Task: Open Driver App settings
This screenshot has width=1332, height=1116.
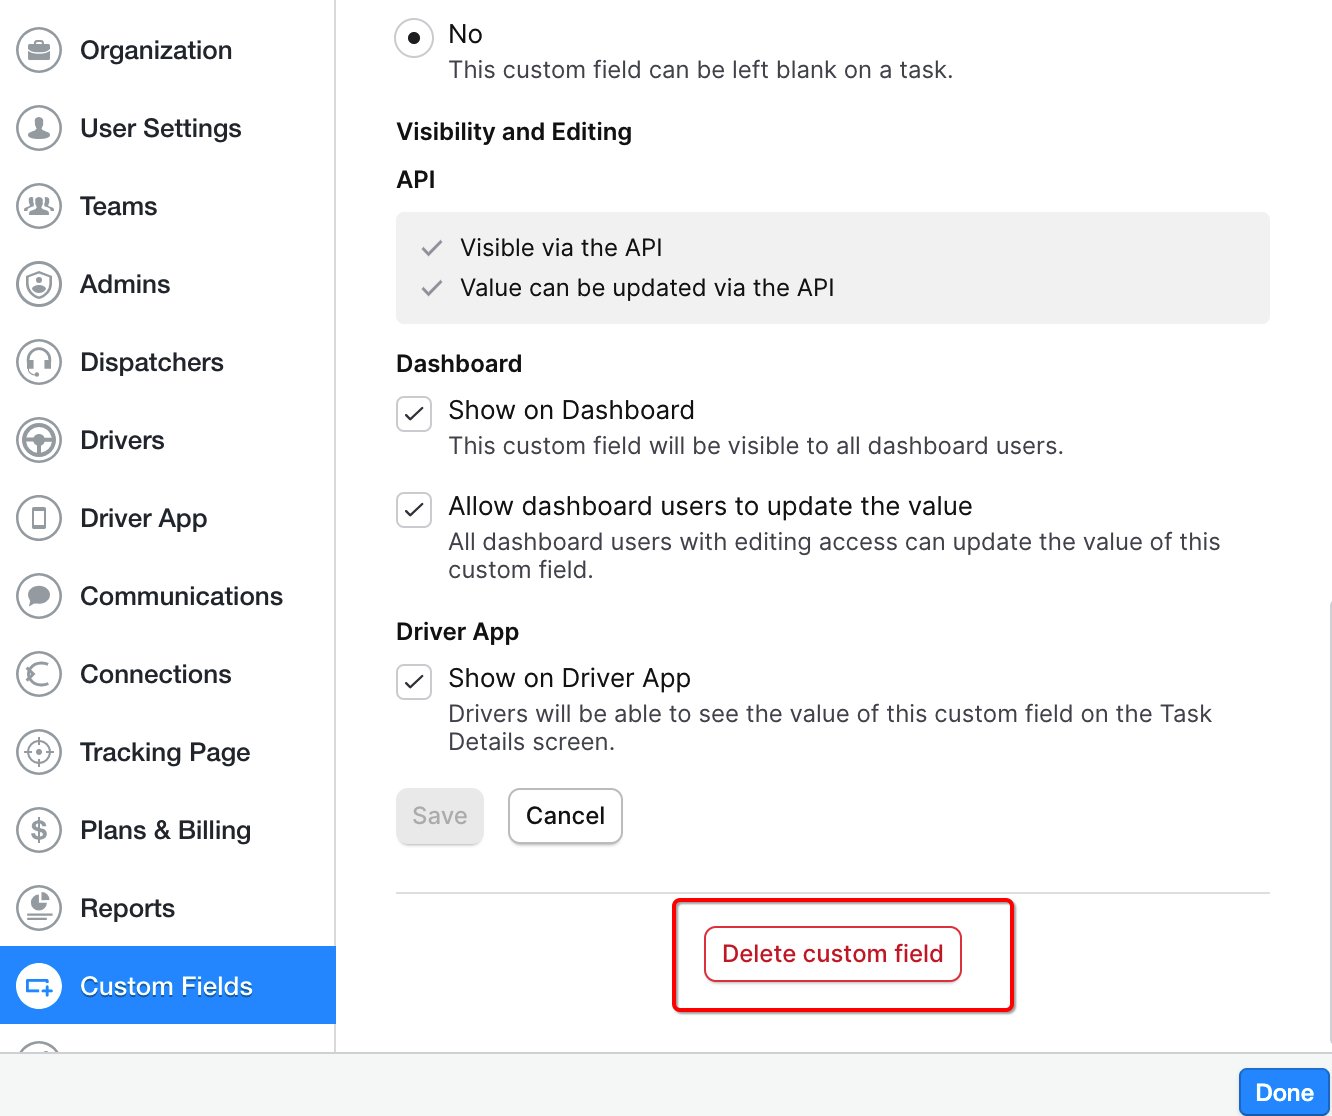Action: (x=167, y=518)
